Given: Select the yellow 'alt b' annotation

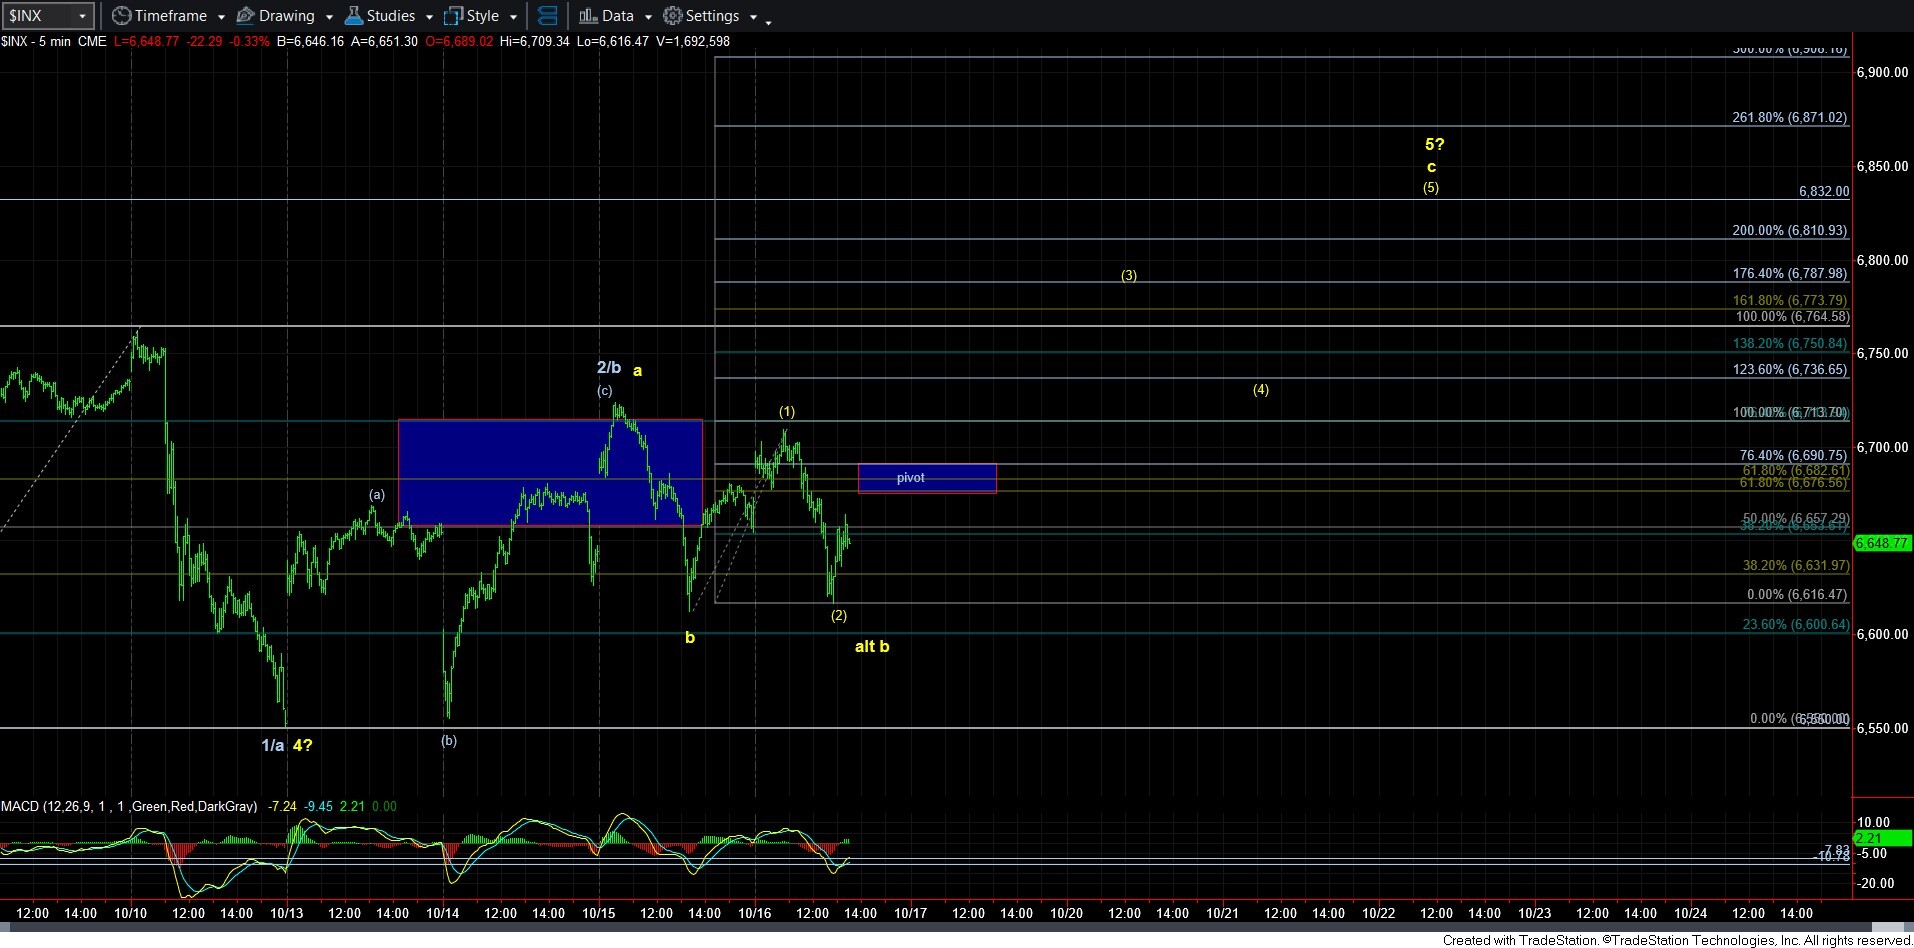Looking at the screenshot, I should tap(871, 647).
